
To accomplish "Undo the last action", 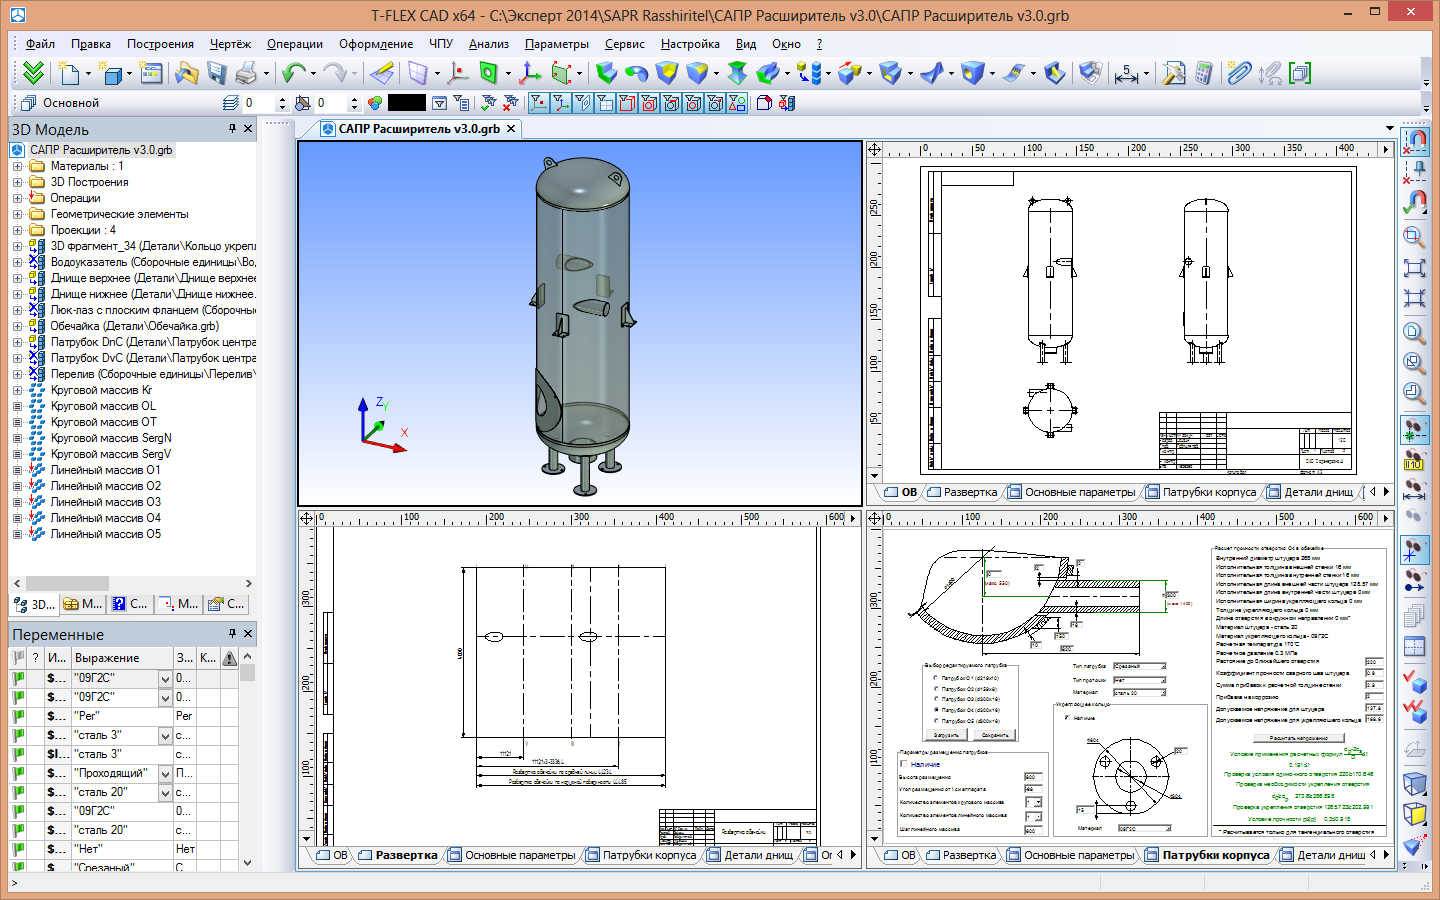I will pos(293,73).
